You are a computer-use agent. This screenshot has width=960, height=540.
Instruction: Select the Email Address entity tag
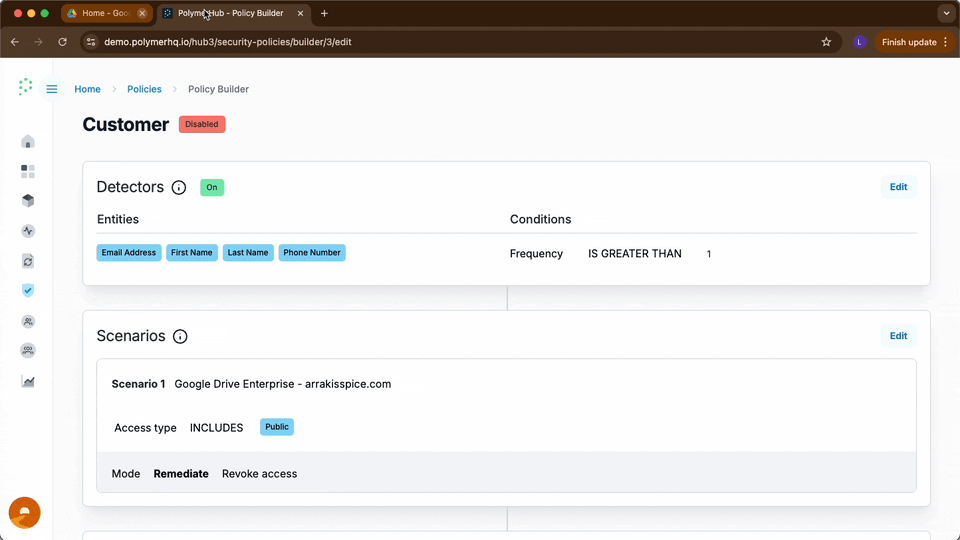[x=129, y=253]
